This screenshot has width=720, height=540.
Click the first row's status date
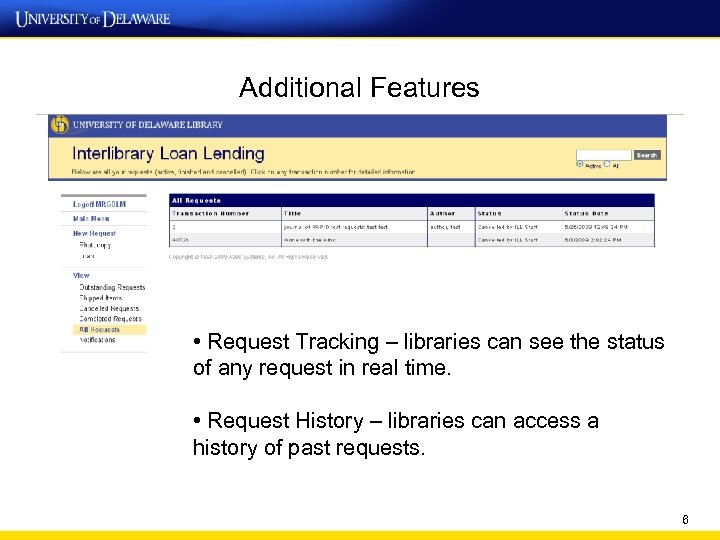point(596,227)
